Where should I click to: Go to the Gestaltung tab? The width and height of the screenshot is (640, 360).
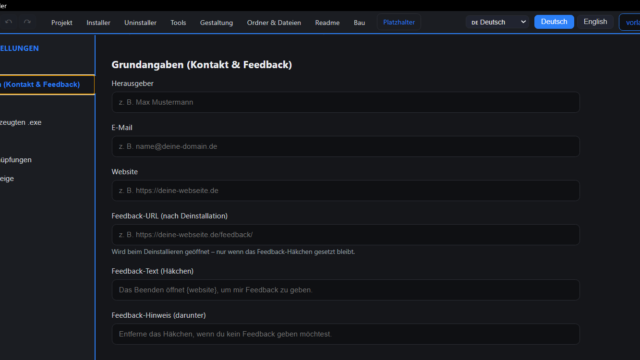point(216,22)
